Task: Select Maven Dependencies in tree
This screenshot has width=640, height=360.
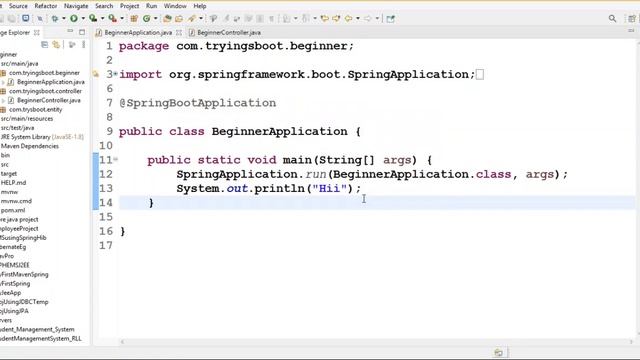Action: click(30, 146)
